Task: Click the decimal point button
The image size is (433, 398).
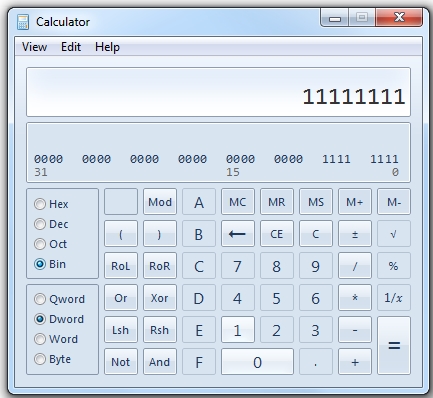Action: click(316, 362)
